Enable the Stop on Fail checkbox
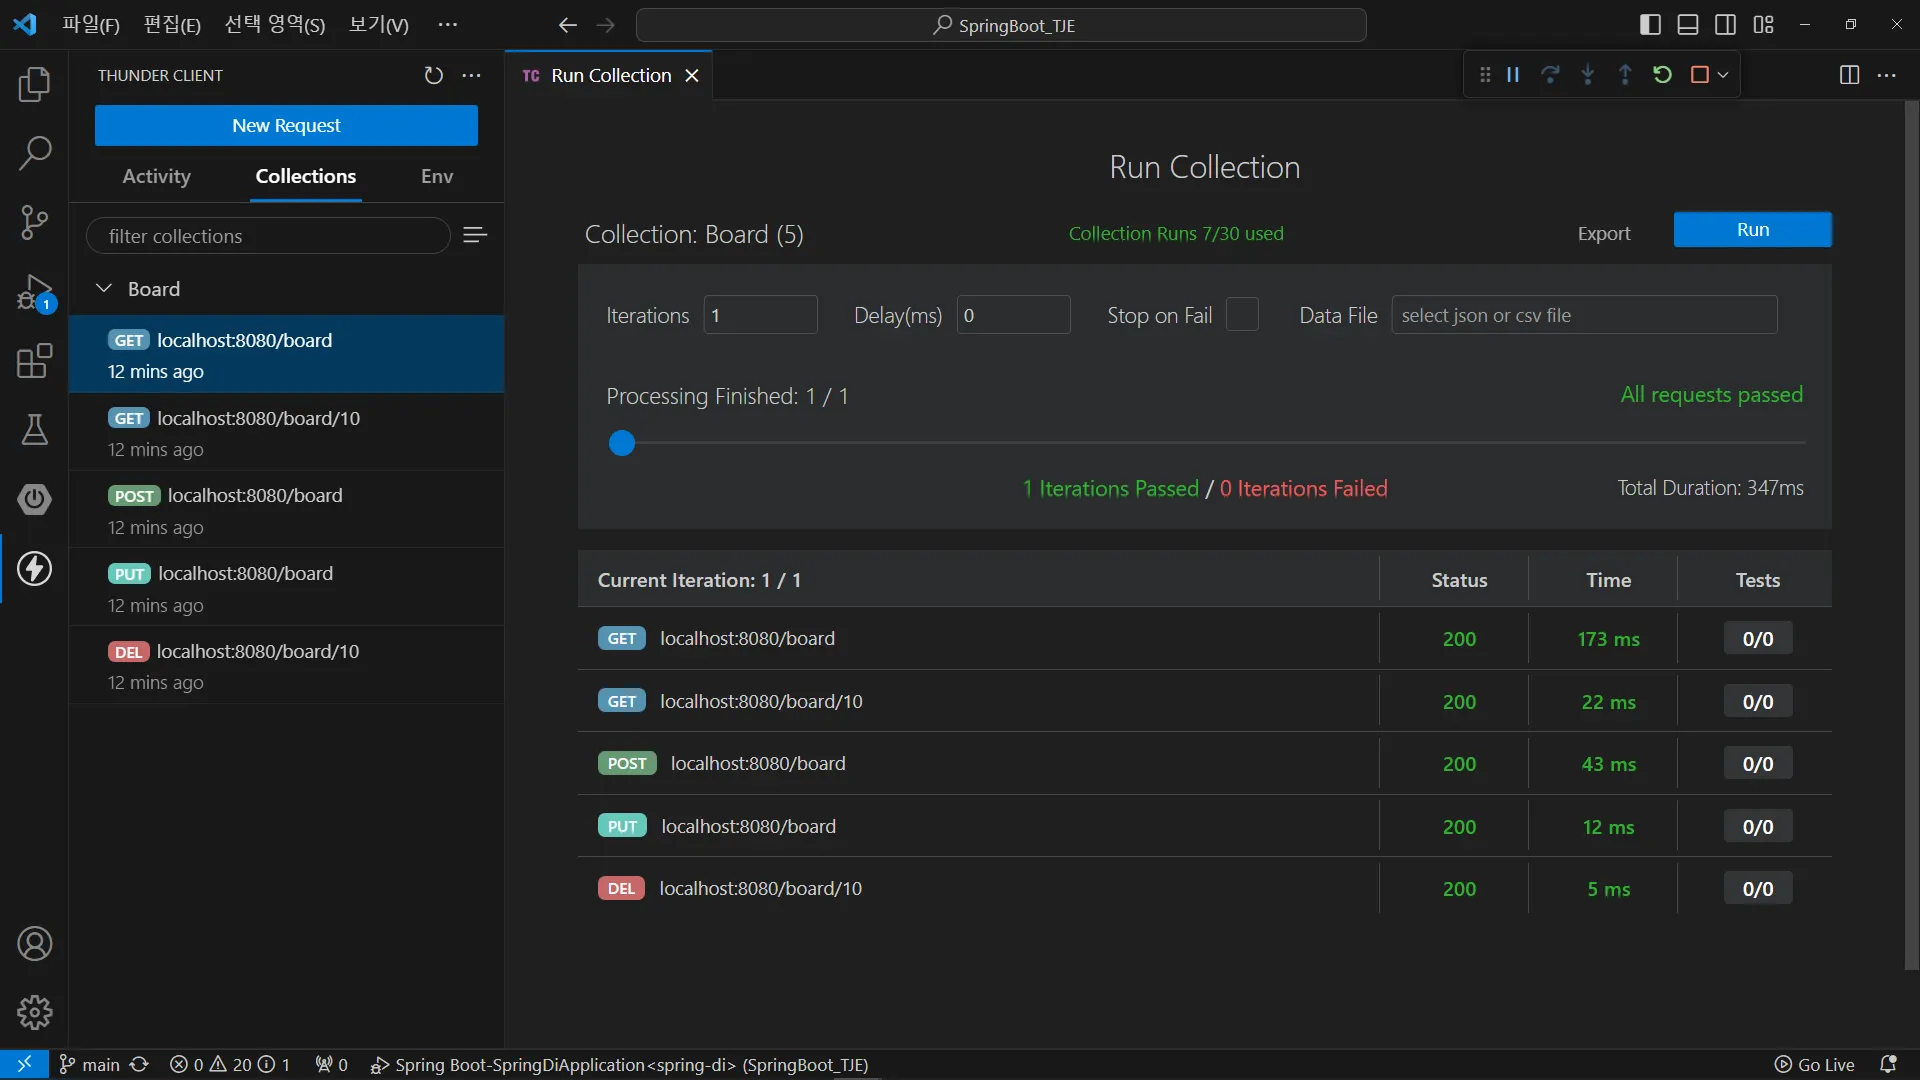The width and height of the screenshot is (1920, 1080). [x=1241, y=315]
